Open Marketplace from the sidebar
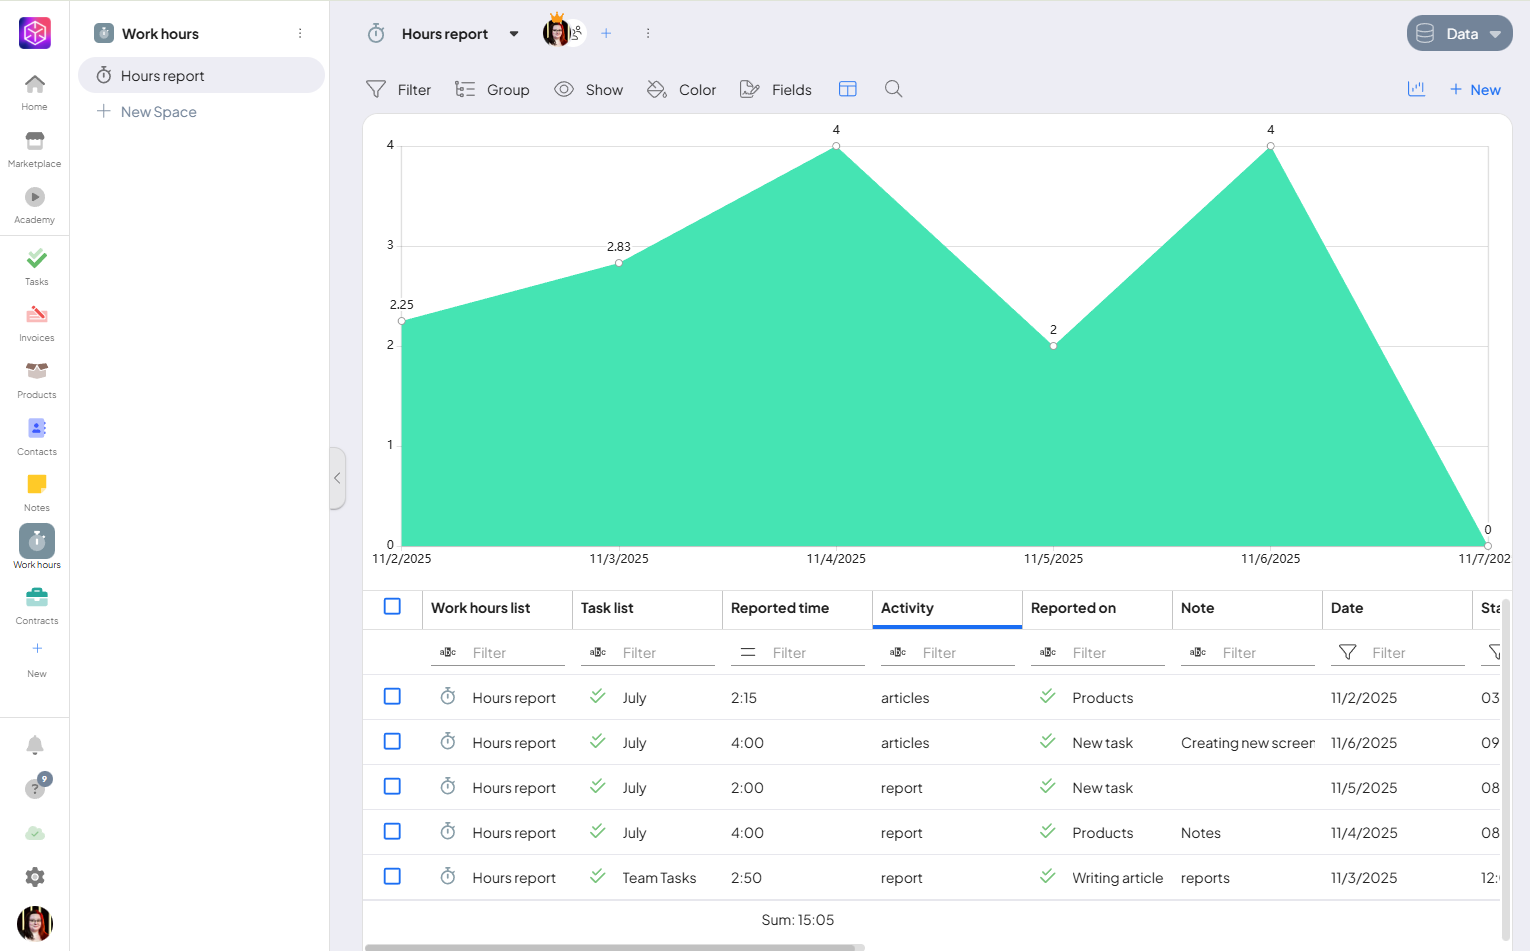The height and width of the screenshot is (951, 1530). tap(35, 148)
